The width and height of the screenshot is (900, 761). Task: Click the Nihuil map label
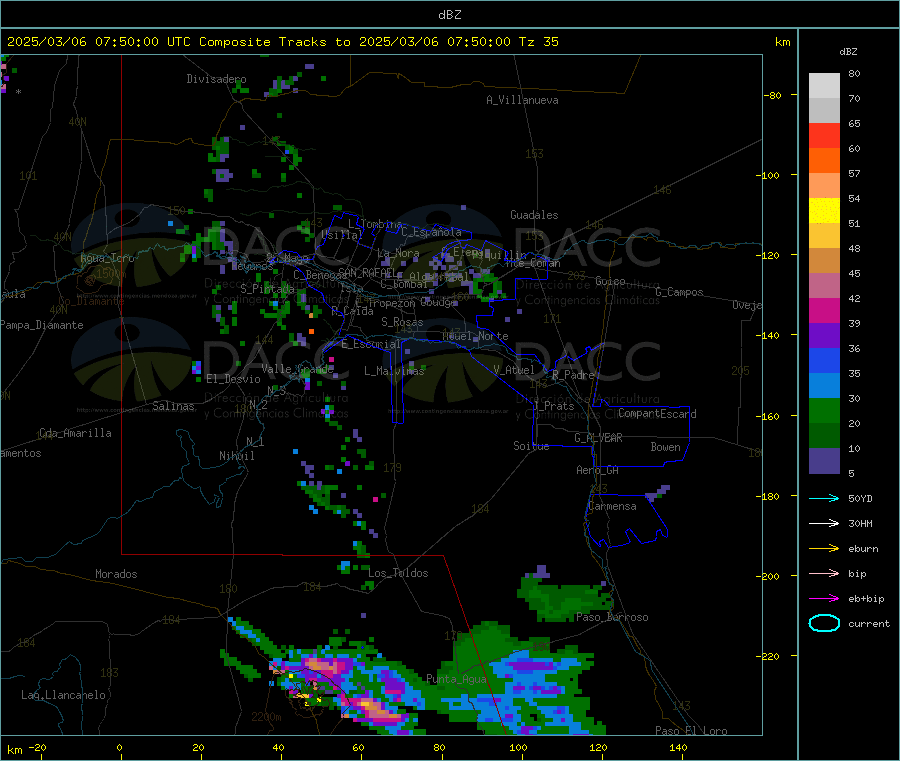tap(237, 456)
